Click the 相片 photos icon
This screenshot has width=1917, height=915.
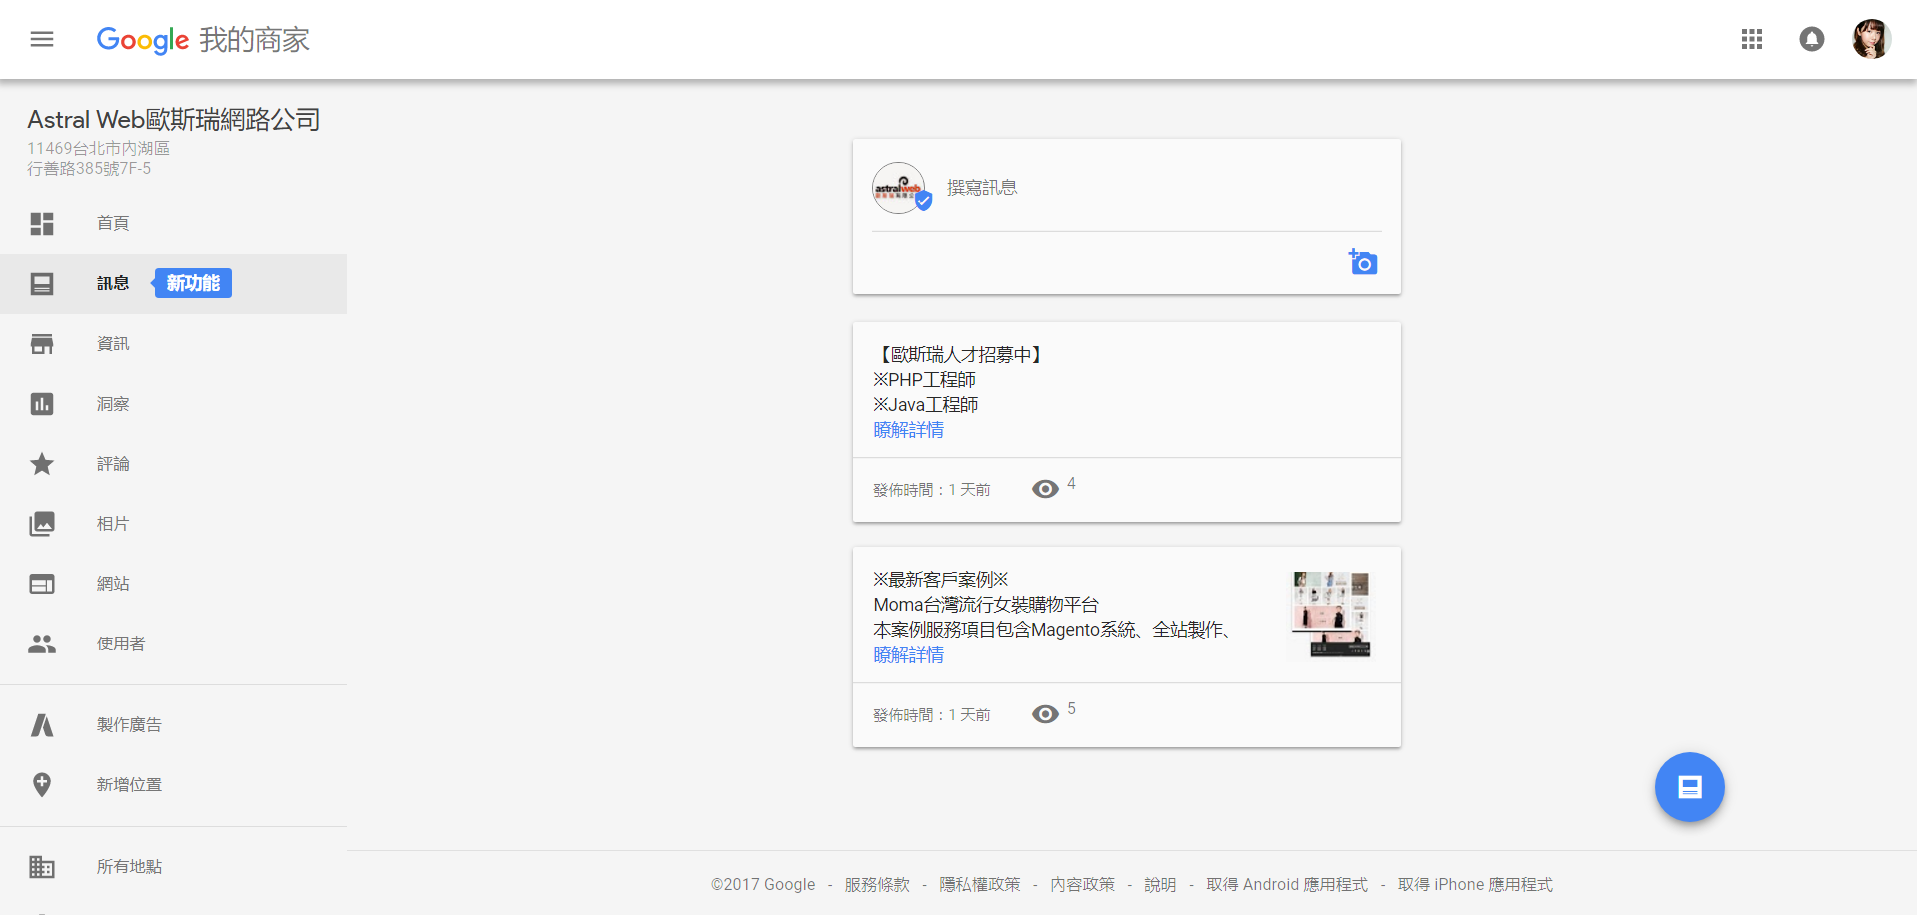[42, 524]
